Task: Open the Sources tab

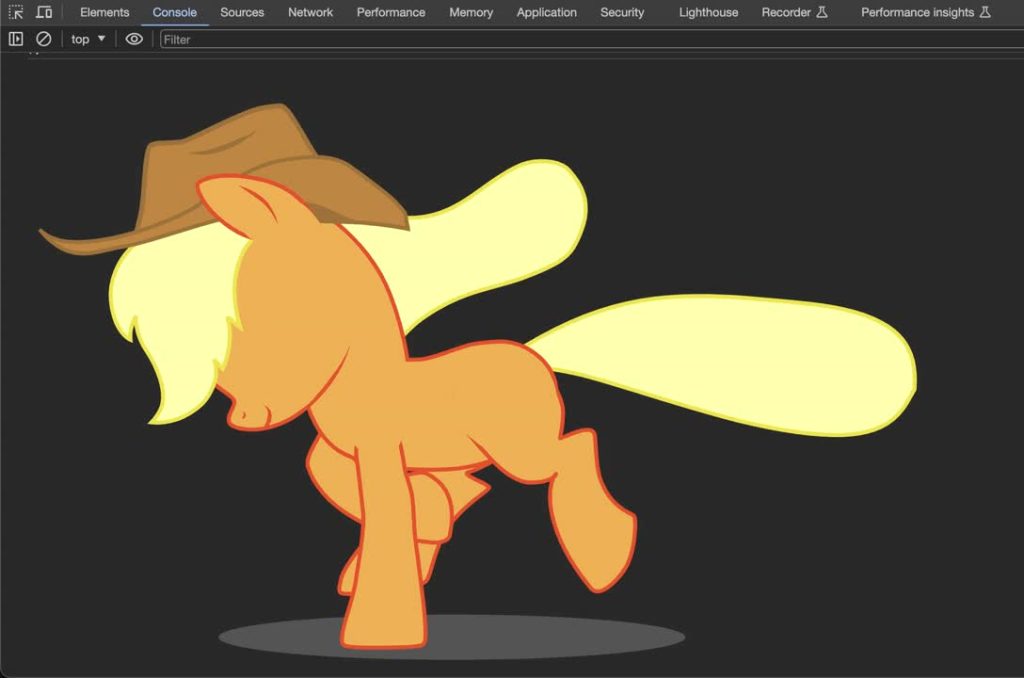Action: (242, 12)
